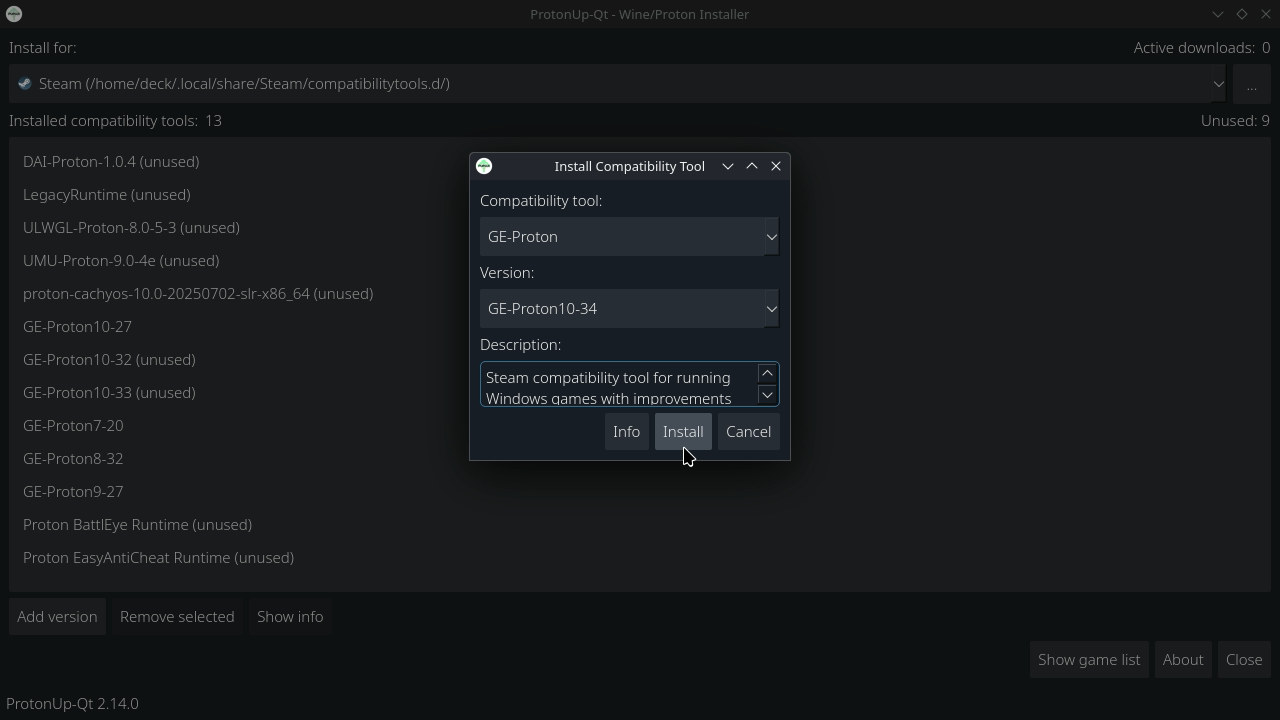Click Add version button
Screen dimensions: 1280x720
(57, 617)
